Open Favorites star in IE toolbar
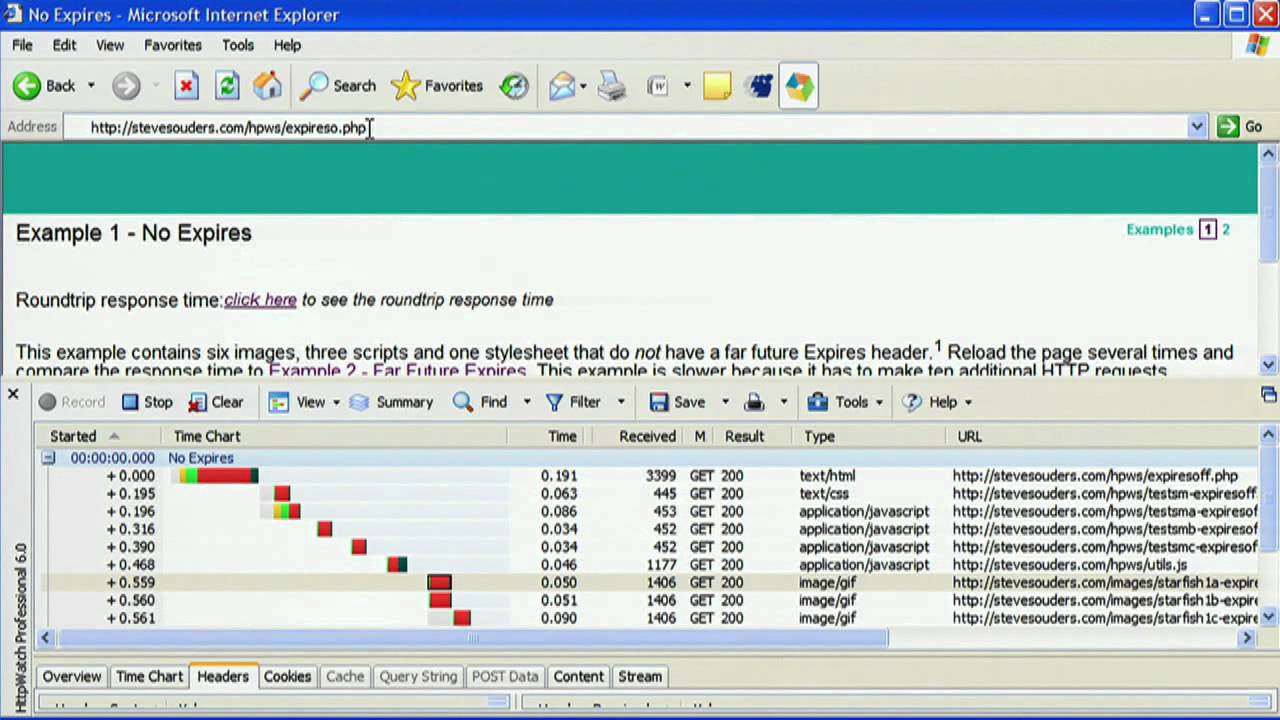 click(437, 86)
